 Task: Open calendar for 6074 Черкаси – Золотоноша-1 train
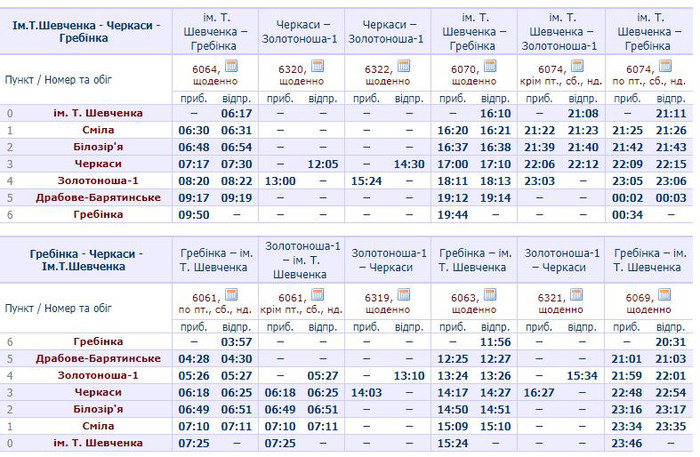point(576,66)
